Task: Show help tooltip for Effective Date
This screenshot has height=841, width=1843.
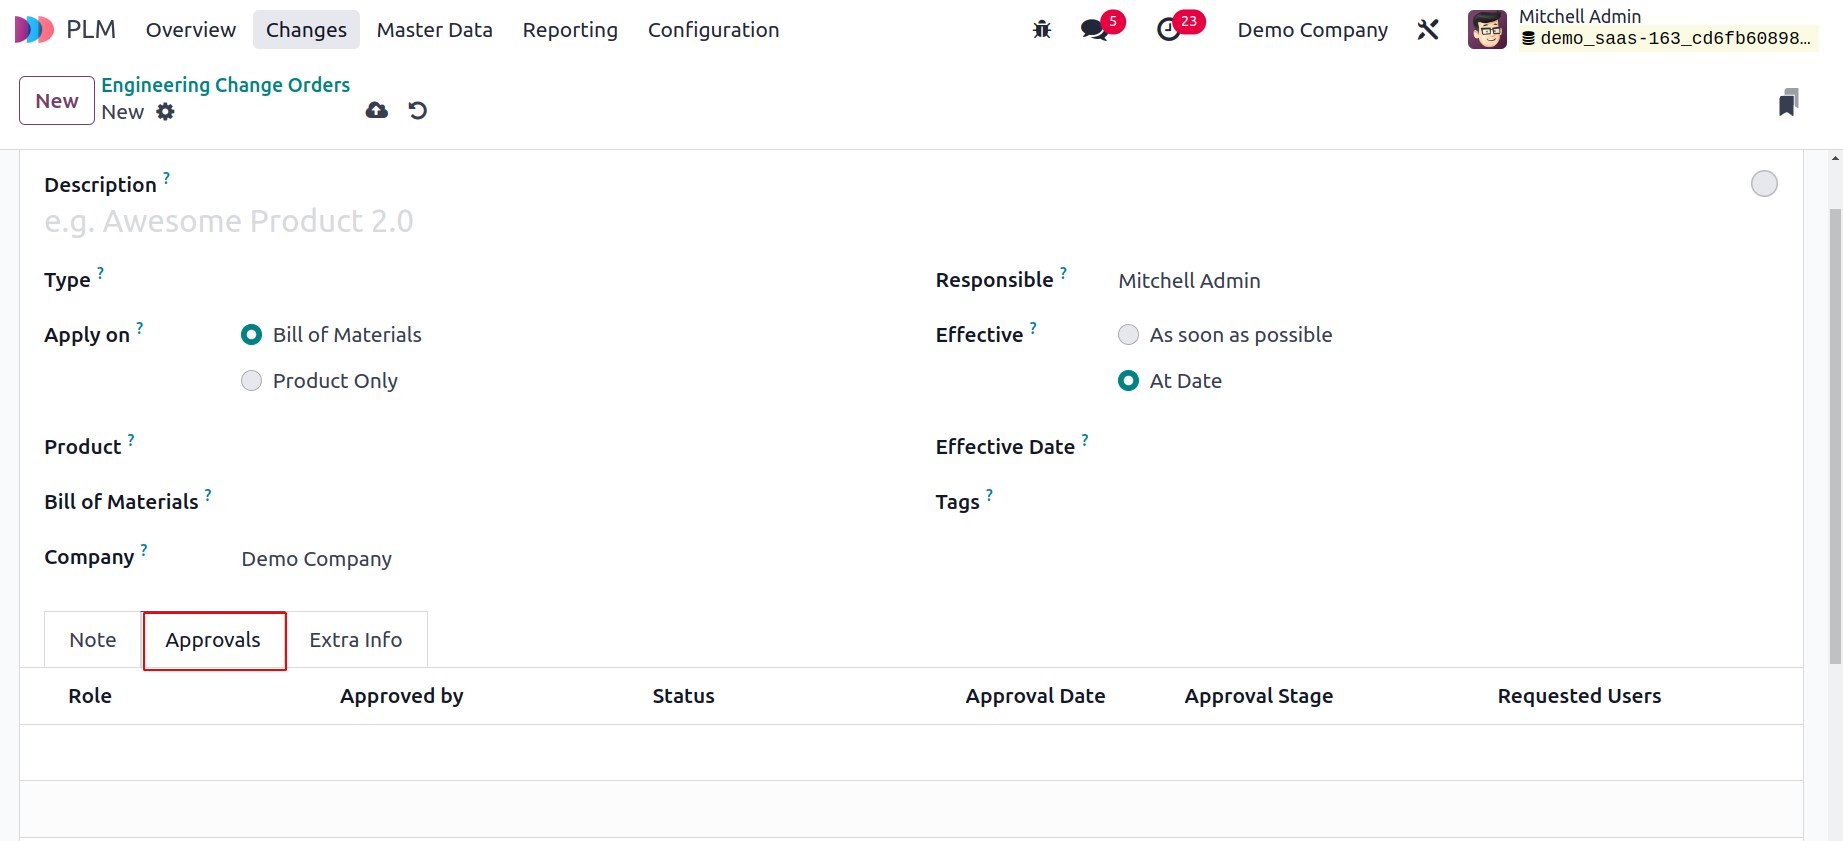Action: point(1085,440)
